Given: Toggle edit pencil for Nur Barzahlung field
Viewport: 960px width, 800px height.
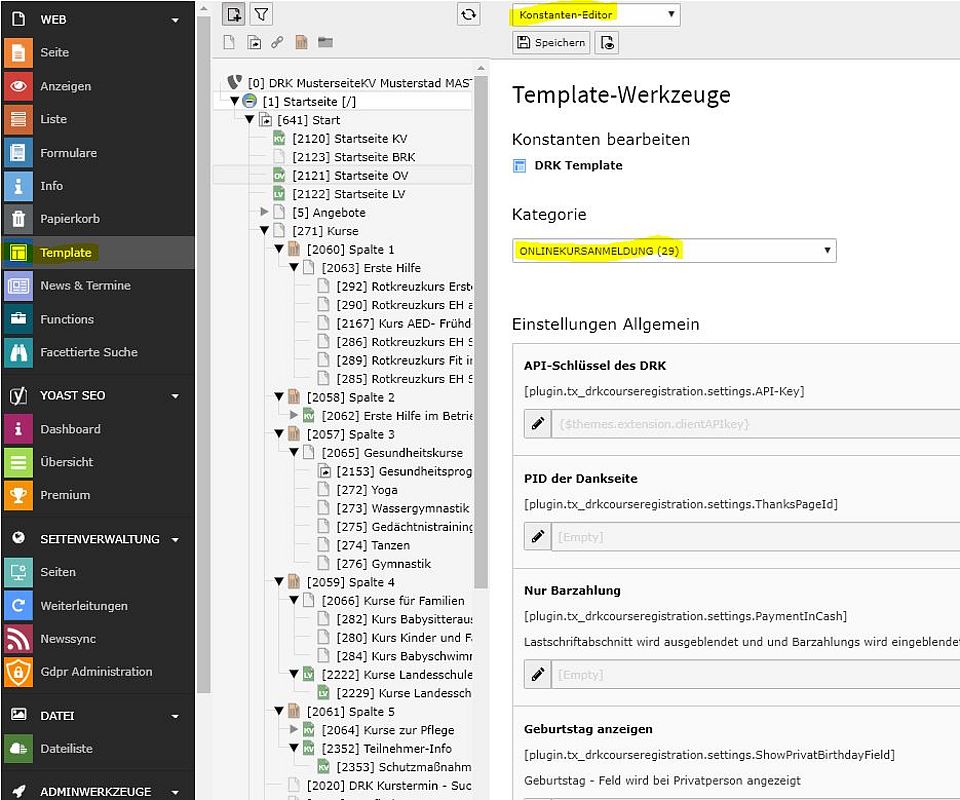Looking at the screenshot, I should [x=537, y=675].
